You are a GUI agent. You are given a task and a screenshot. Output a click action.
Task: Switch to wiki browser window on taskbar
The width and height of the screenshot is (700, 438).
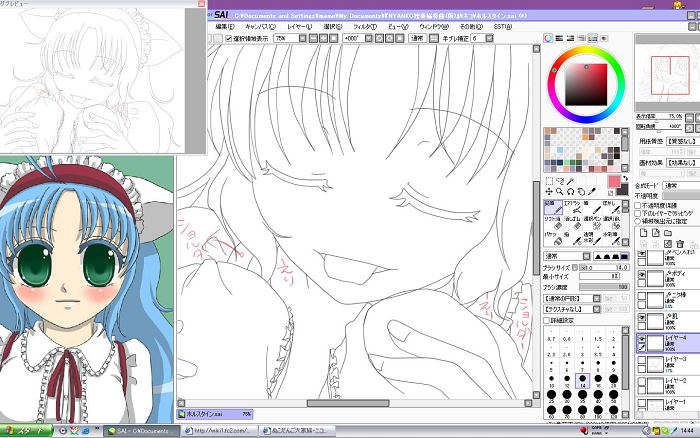pyautogui.click(x=220, y=431)
